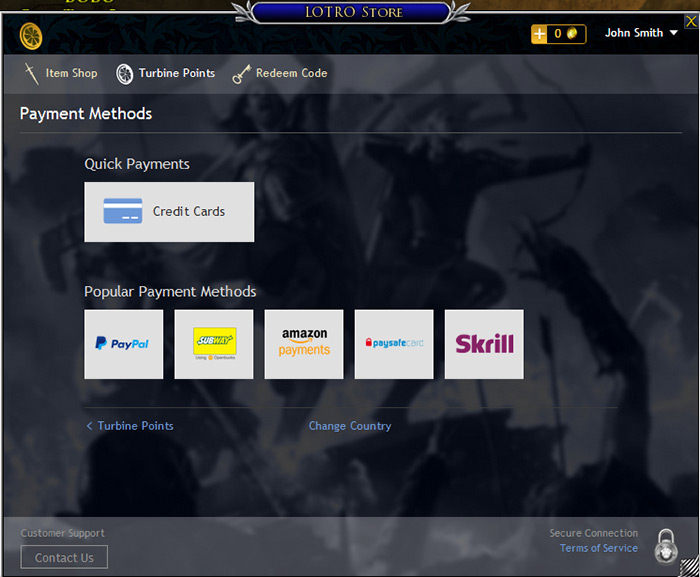The height and width of the screenshot is (577, 700).
Task: Click the key icon beside Redeem Code
Action: [242, 74]
